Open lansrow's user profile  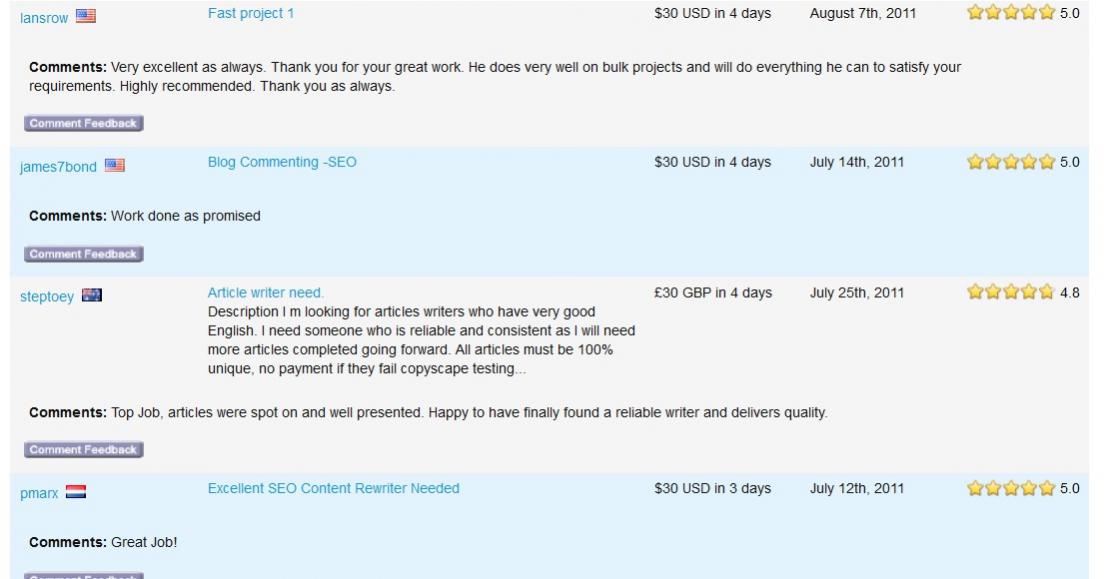point(44,17)
